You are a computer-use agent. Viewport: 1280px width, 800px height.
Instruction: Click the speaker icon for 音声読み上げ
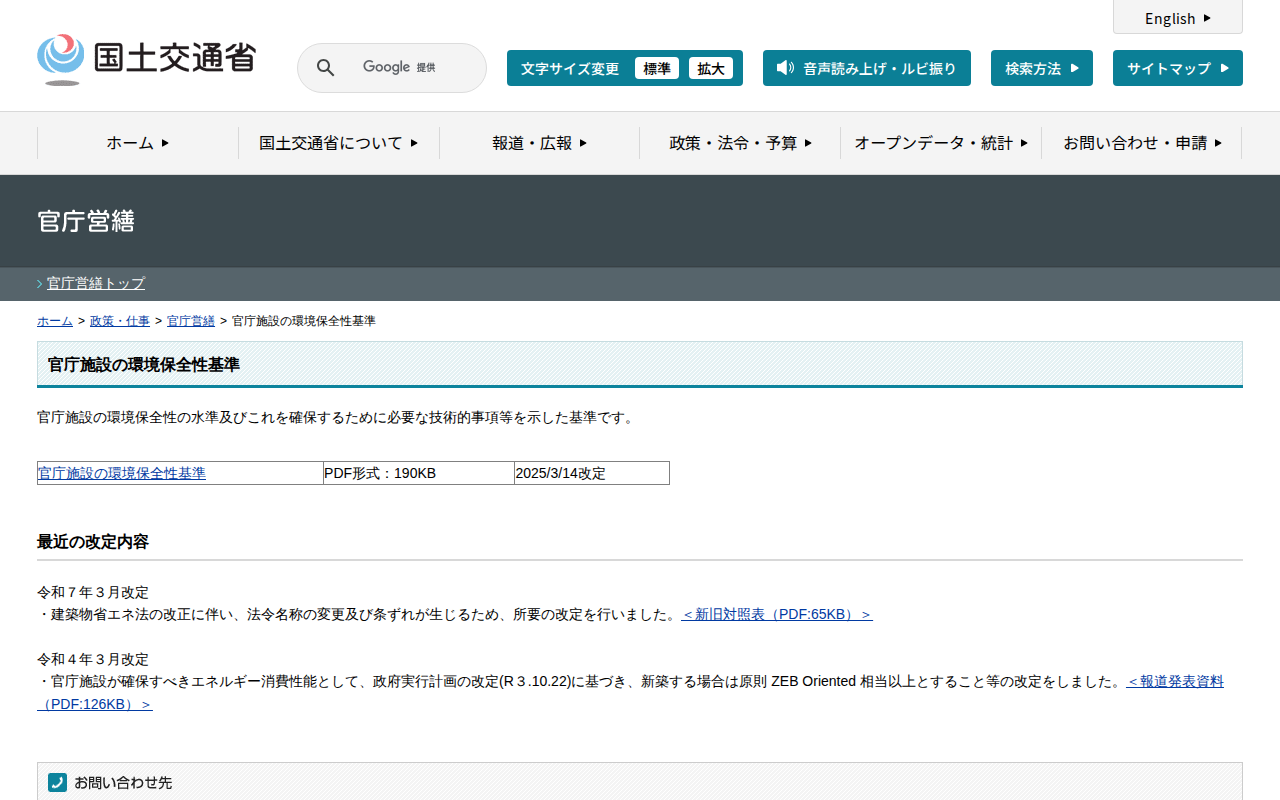point(785,68)
